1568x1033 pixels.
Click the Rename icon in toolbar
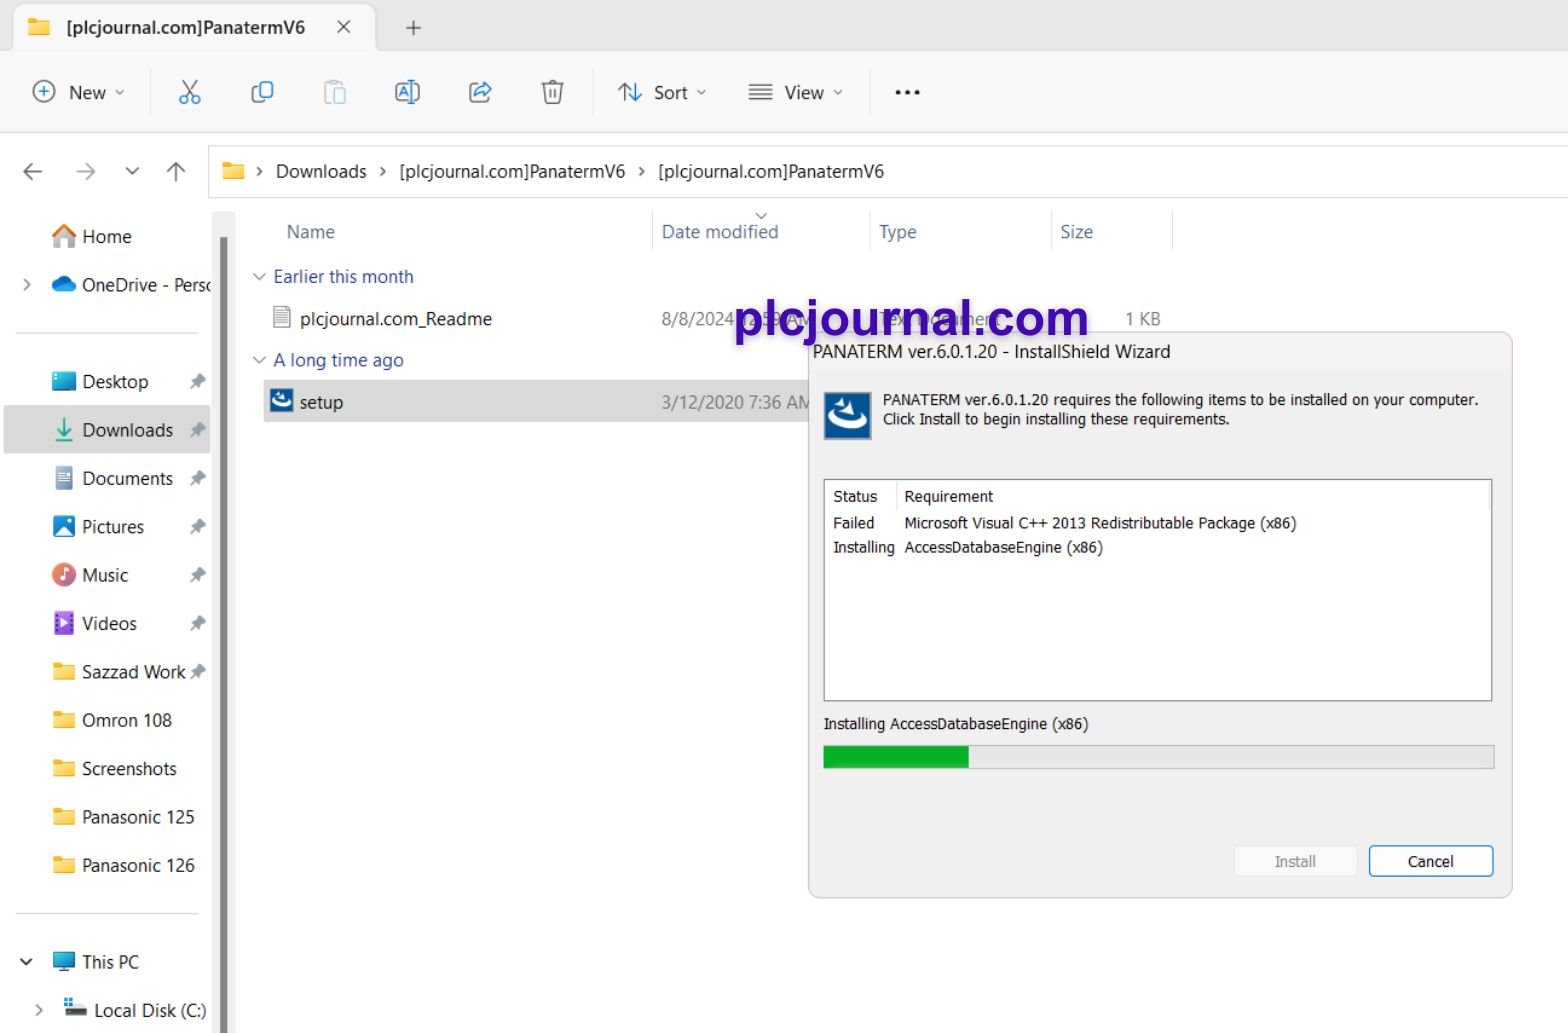407,92
